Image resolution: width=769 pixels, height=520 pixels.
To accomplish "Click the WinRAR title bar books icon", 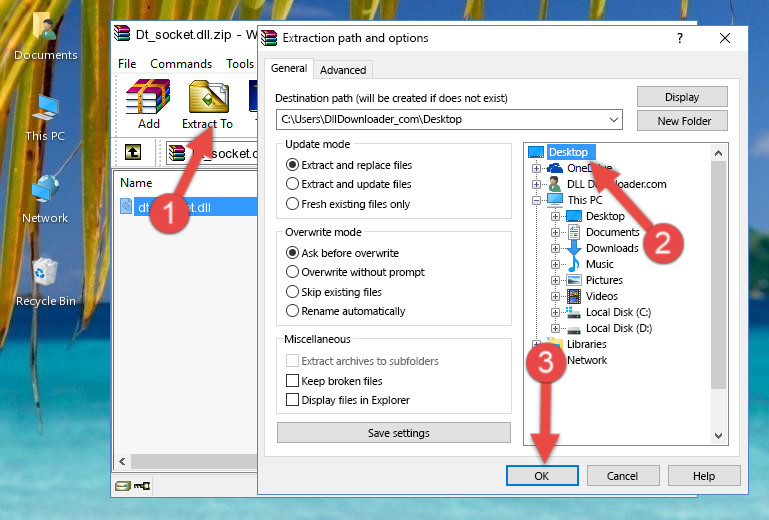I will 122,34.
